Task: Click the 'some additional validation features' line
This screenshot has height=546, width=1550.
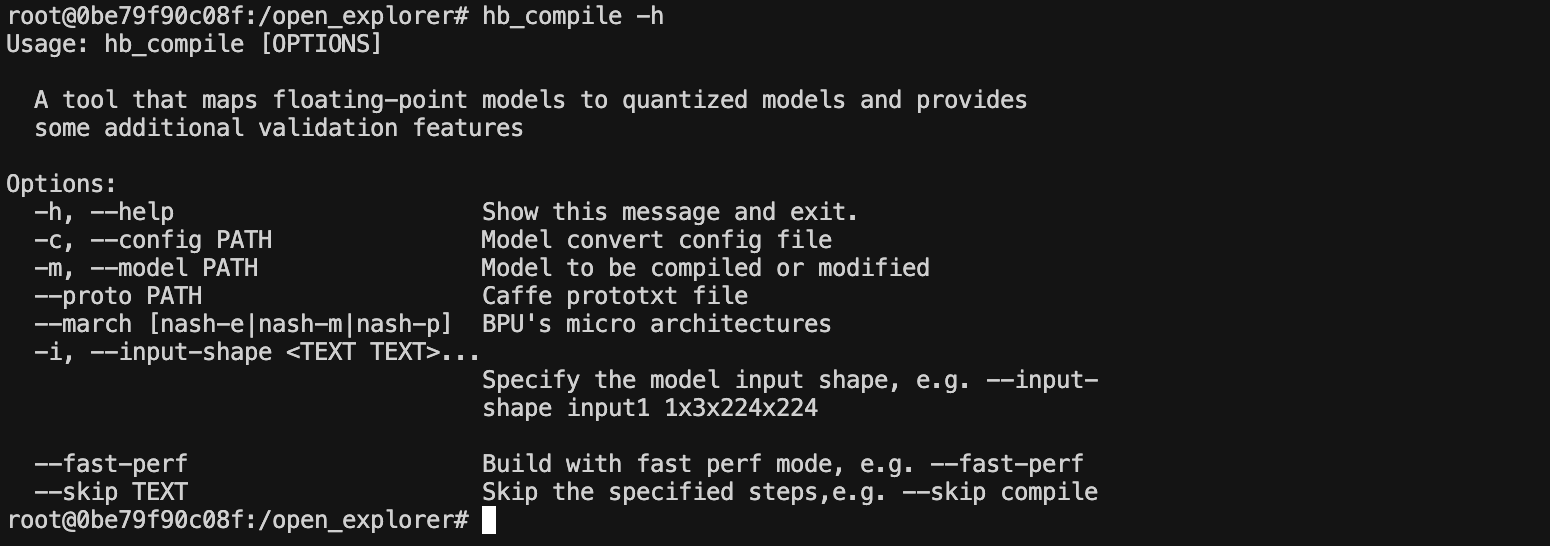Action: [x=278, y=128]
